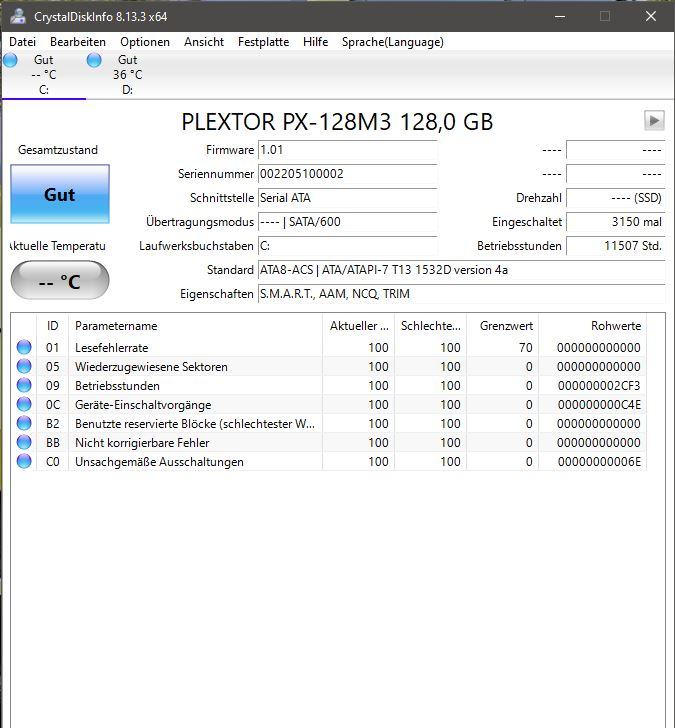Viewport: 675px width, 728px height.
Task: Open the Hilfe menu
Action: pyautogui.click(x=315, y=42)
